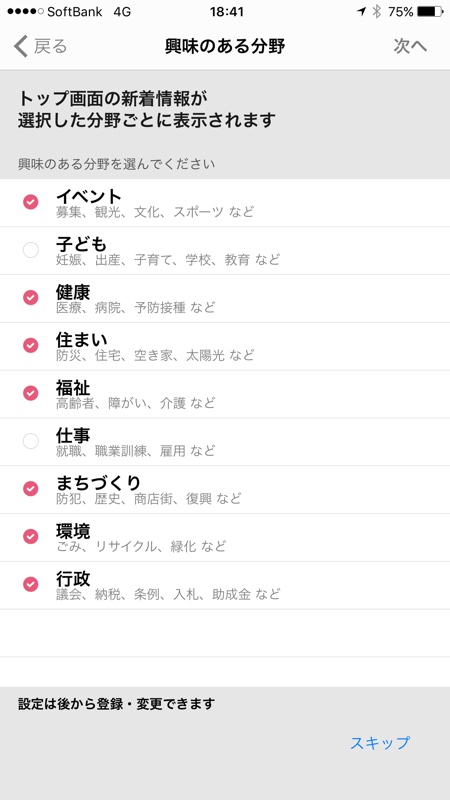Tap the Bluetooth status icon
Viewport: 450px width, 800px height.
(377, 12)
